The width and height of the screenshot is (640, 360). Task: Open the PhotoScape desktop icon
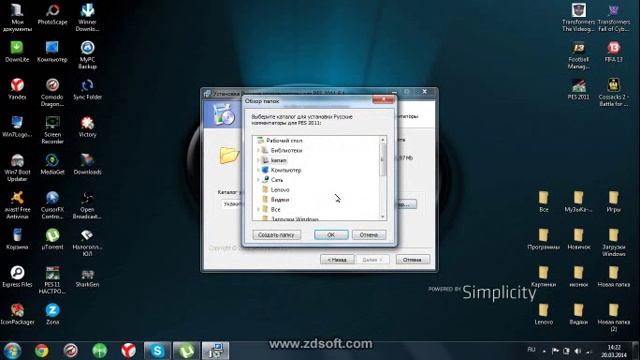52,15
